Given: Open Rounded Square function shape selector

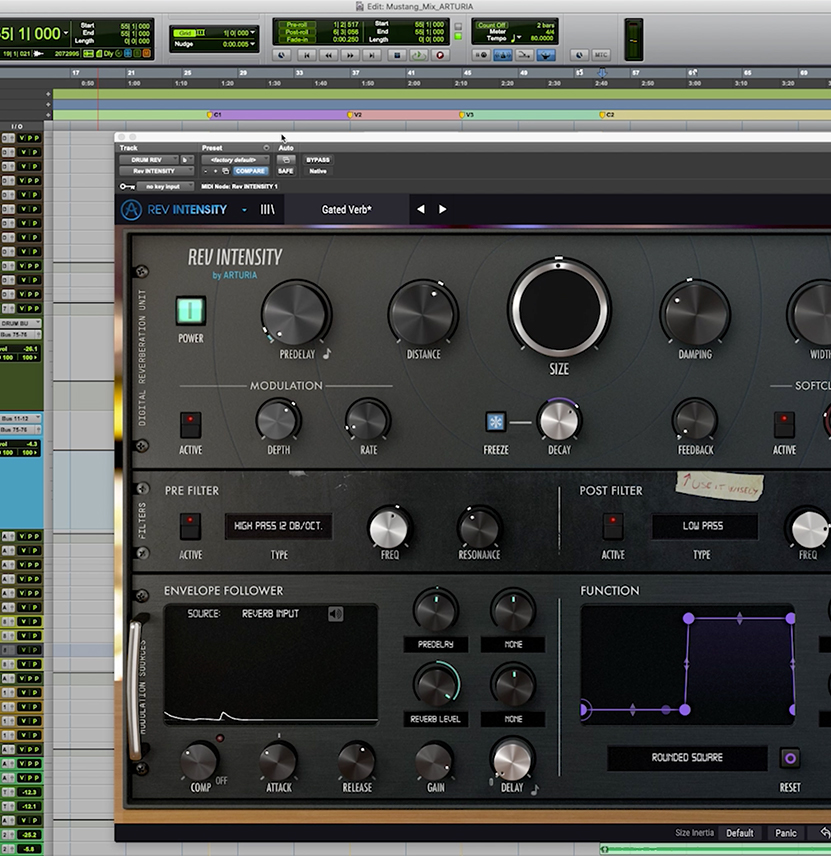Looking at the screenshot, I should 687,758.
